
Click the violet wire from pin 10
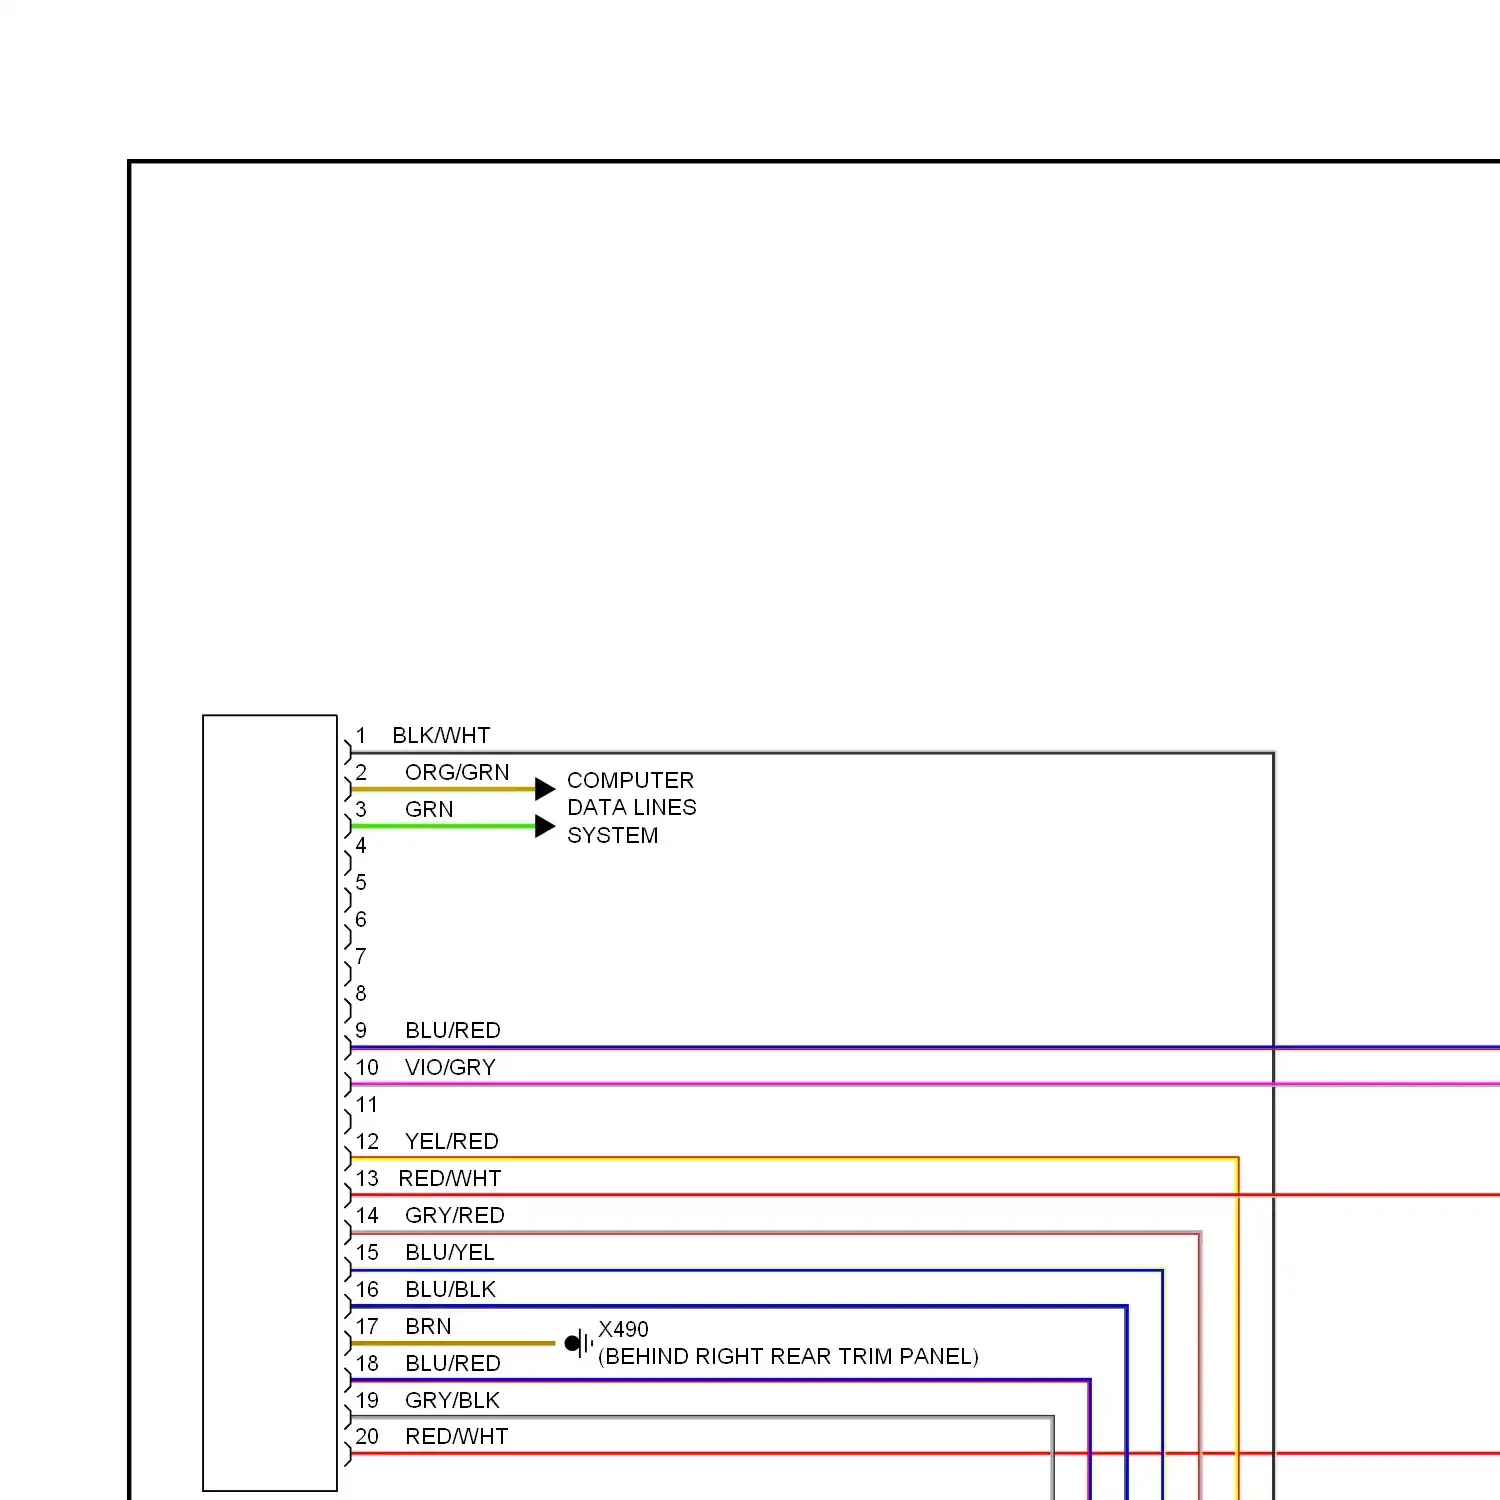(925, 1084)
